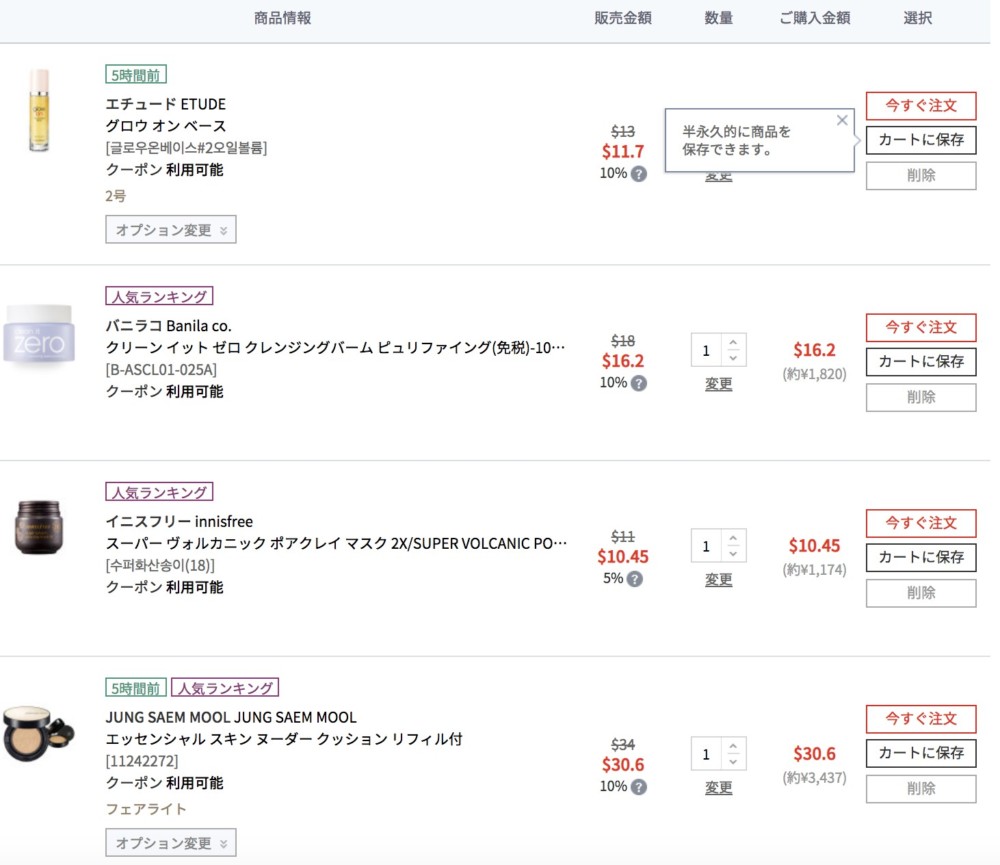Increase quantity of Banila co. item

tap(733, 343)
